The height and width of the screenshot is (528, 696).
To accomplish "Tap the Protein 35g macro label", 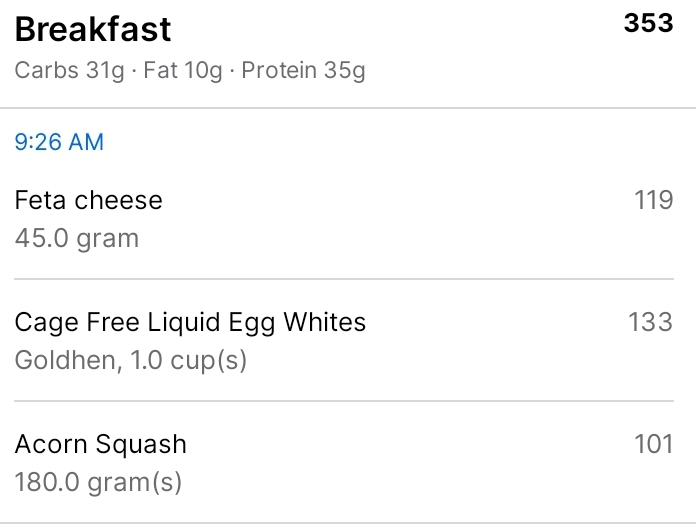I will (303, 72).
